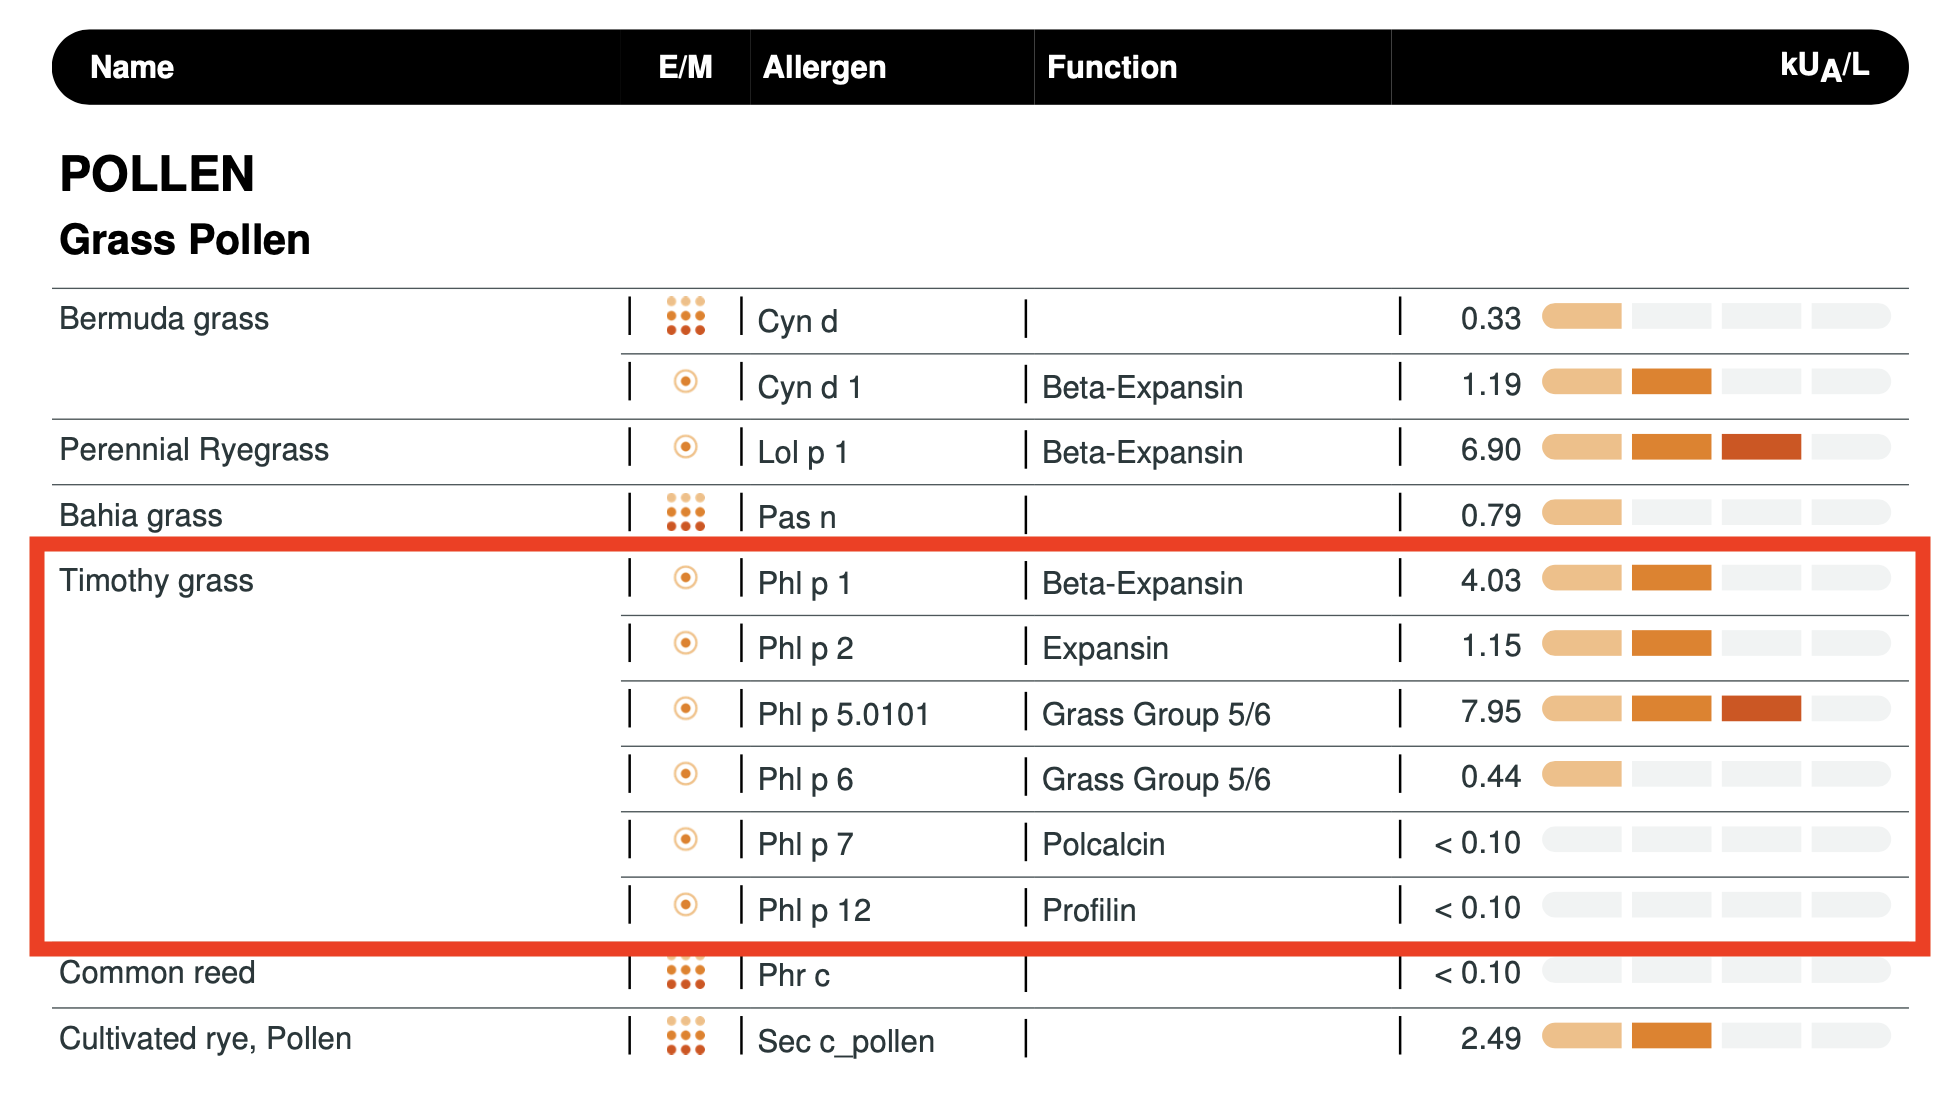The height and width of the screenshot is (1102, 1958).
Task: Click the molecular component icon beside Cyn d 1
Action: [685, 382]
